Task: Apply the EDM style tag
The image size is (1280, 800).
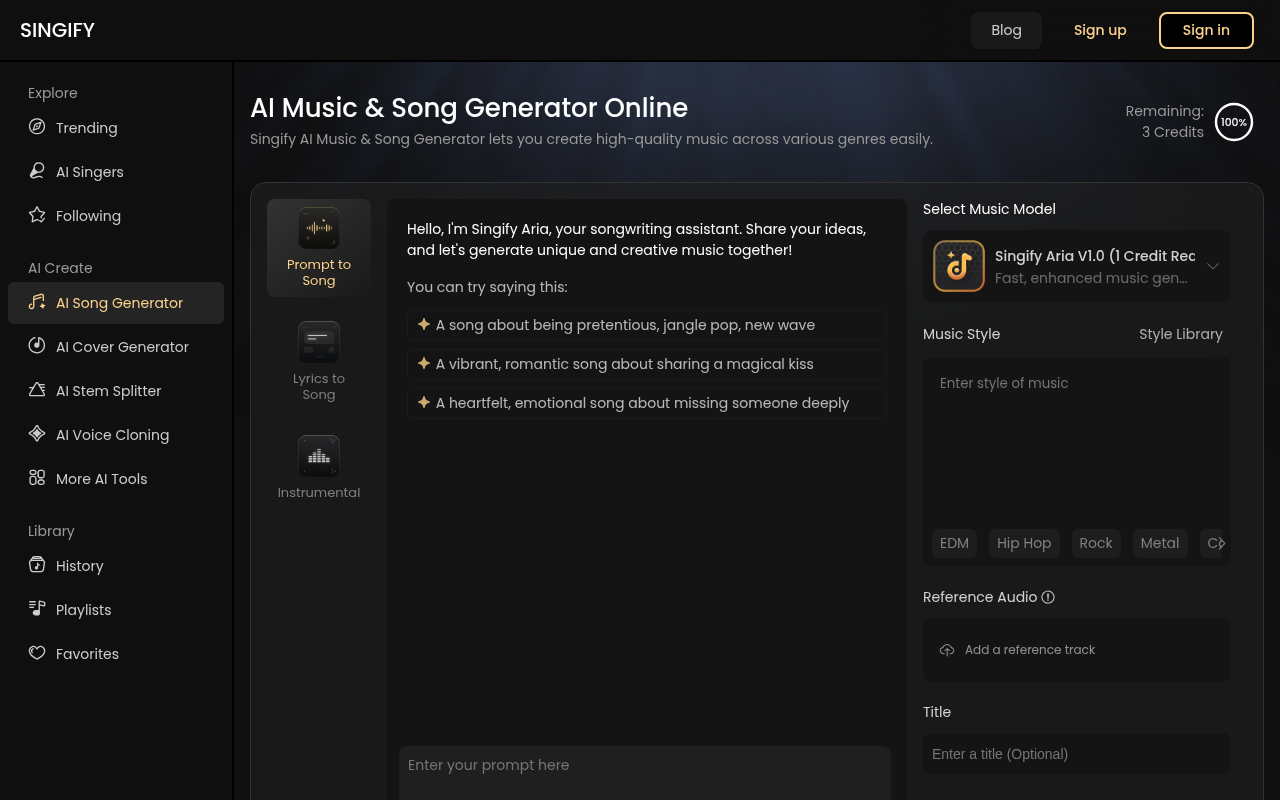Action: click(953, 543)
